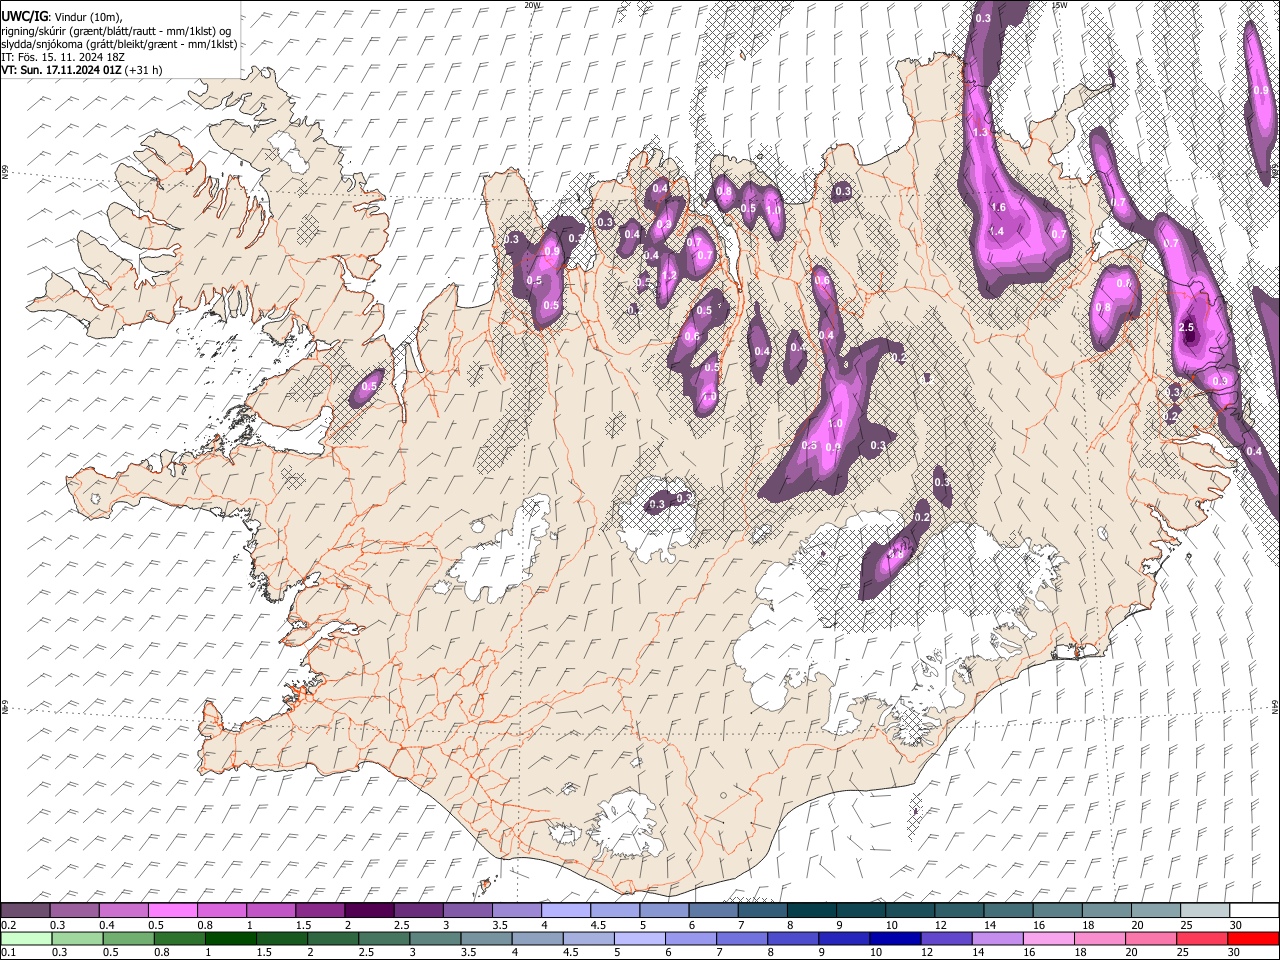Select the dark green 1–1.5 swatch in the lower legend row
Image resolution: width=1280 pixels, height=960 pixels.
(x=230, y=938)
